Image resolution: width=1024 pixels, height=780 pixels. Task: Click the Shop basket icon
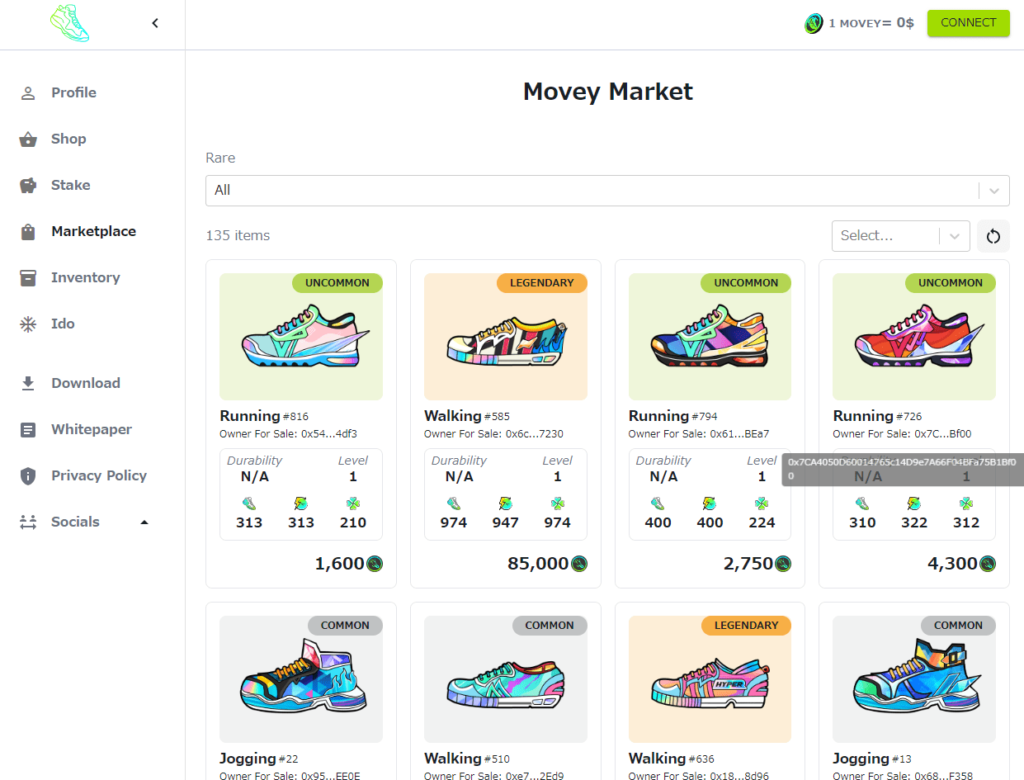(x=28, y=139)
